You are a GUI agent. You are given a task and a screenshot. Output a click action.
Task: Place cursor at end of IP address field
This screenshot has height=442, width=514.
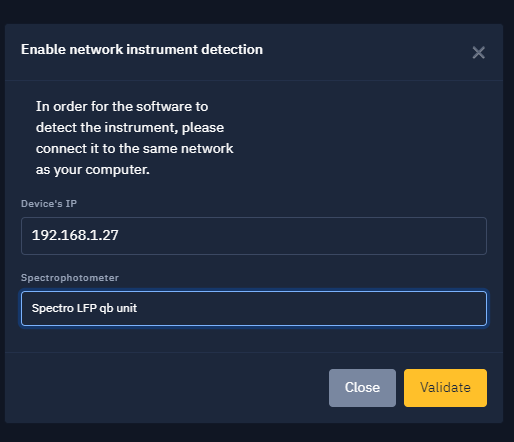click(300, 236)
